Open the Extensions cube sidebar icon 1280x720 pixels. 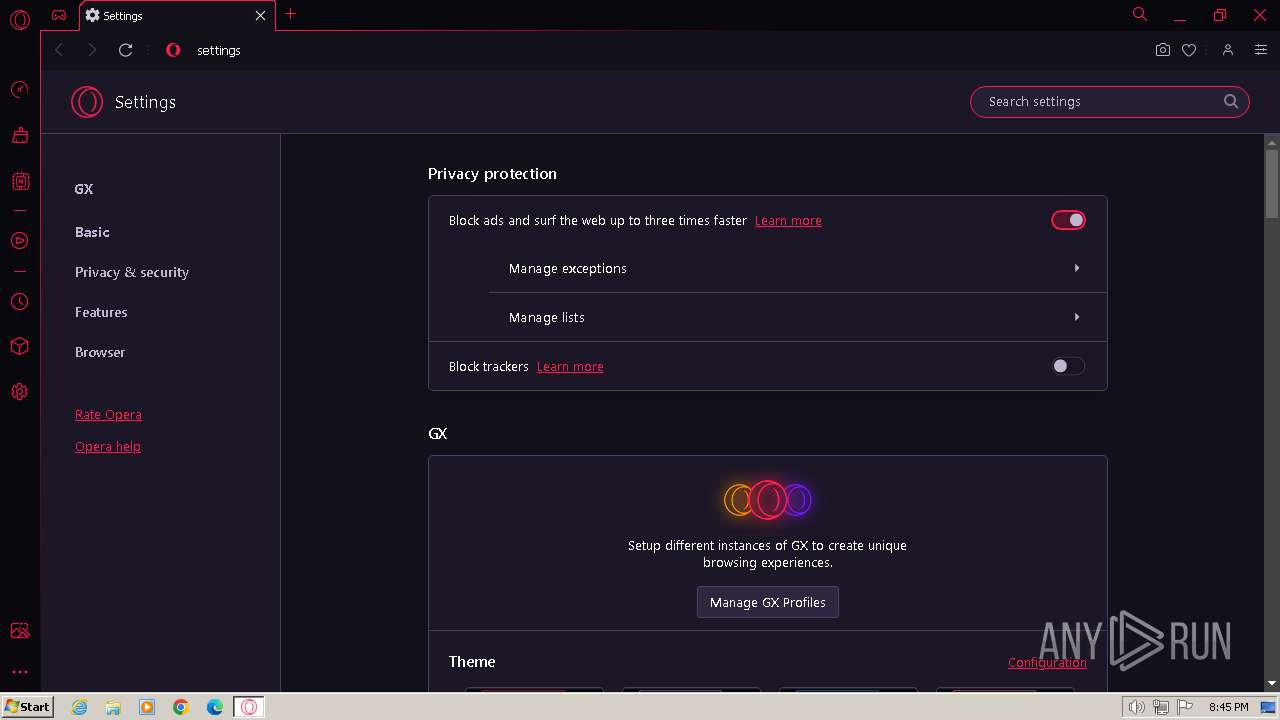coord(19,346)
